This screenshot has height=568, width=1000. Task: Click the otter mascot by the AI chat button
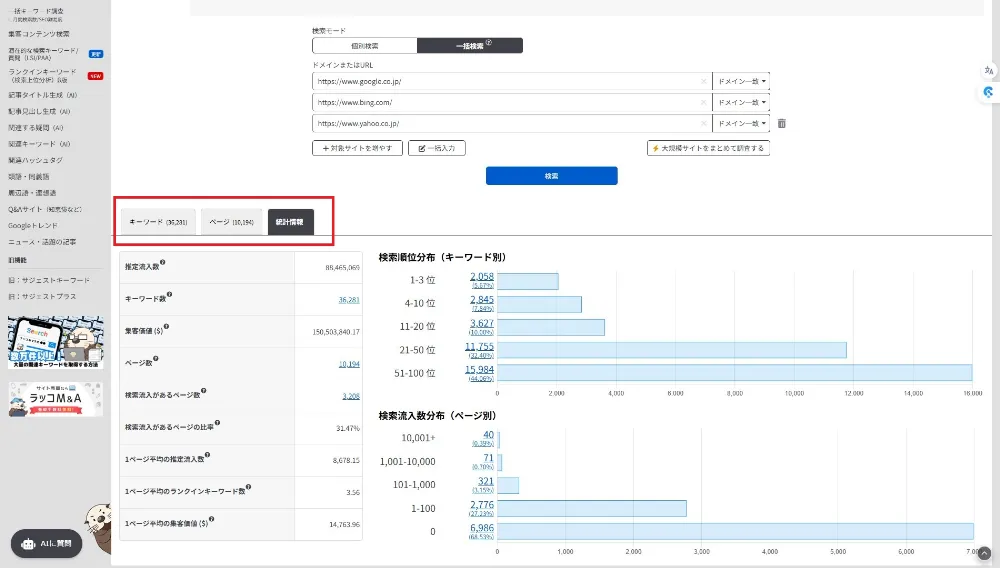tap(99, 527)
